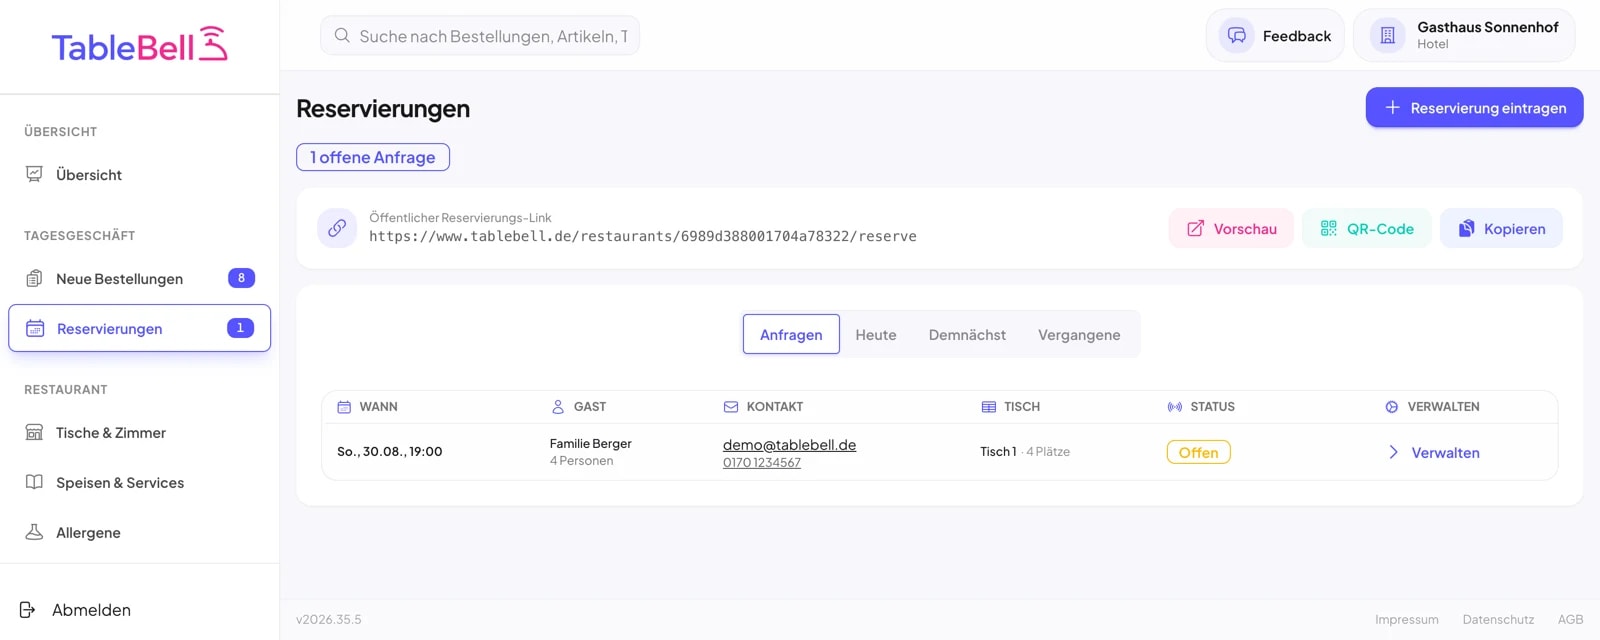This screenshot has width=1600, height=640.
Task: Copy the link with Kopieren
Action: pos(1501,229)
